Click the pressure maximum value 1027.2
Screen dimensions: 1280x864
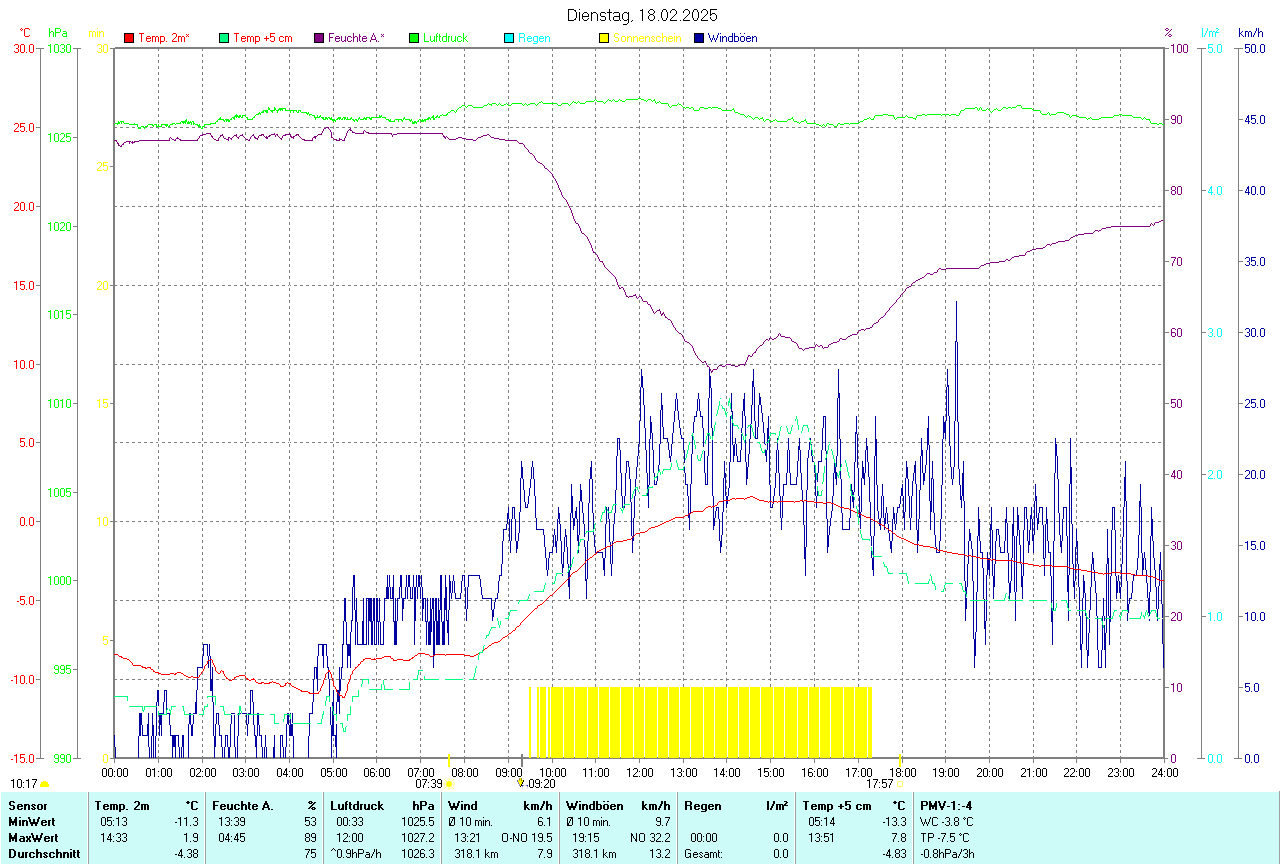419,837
